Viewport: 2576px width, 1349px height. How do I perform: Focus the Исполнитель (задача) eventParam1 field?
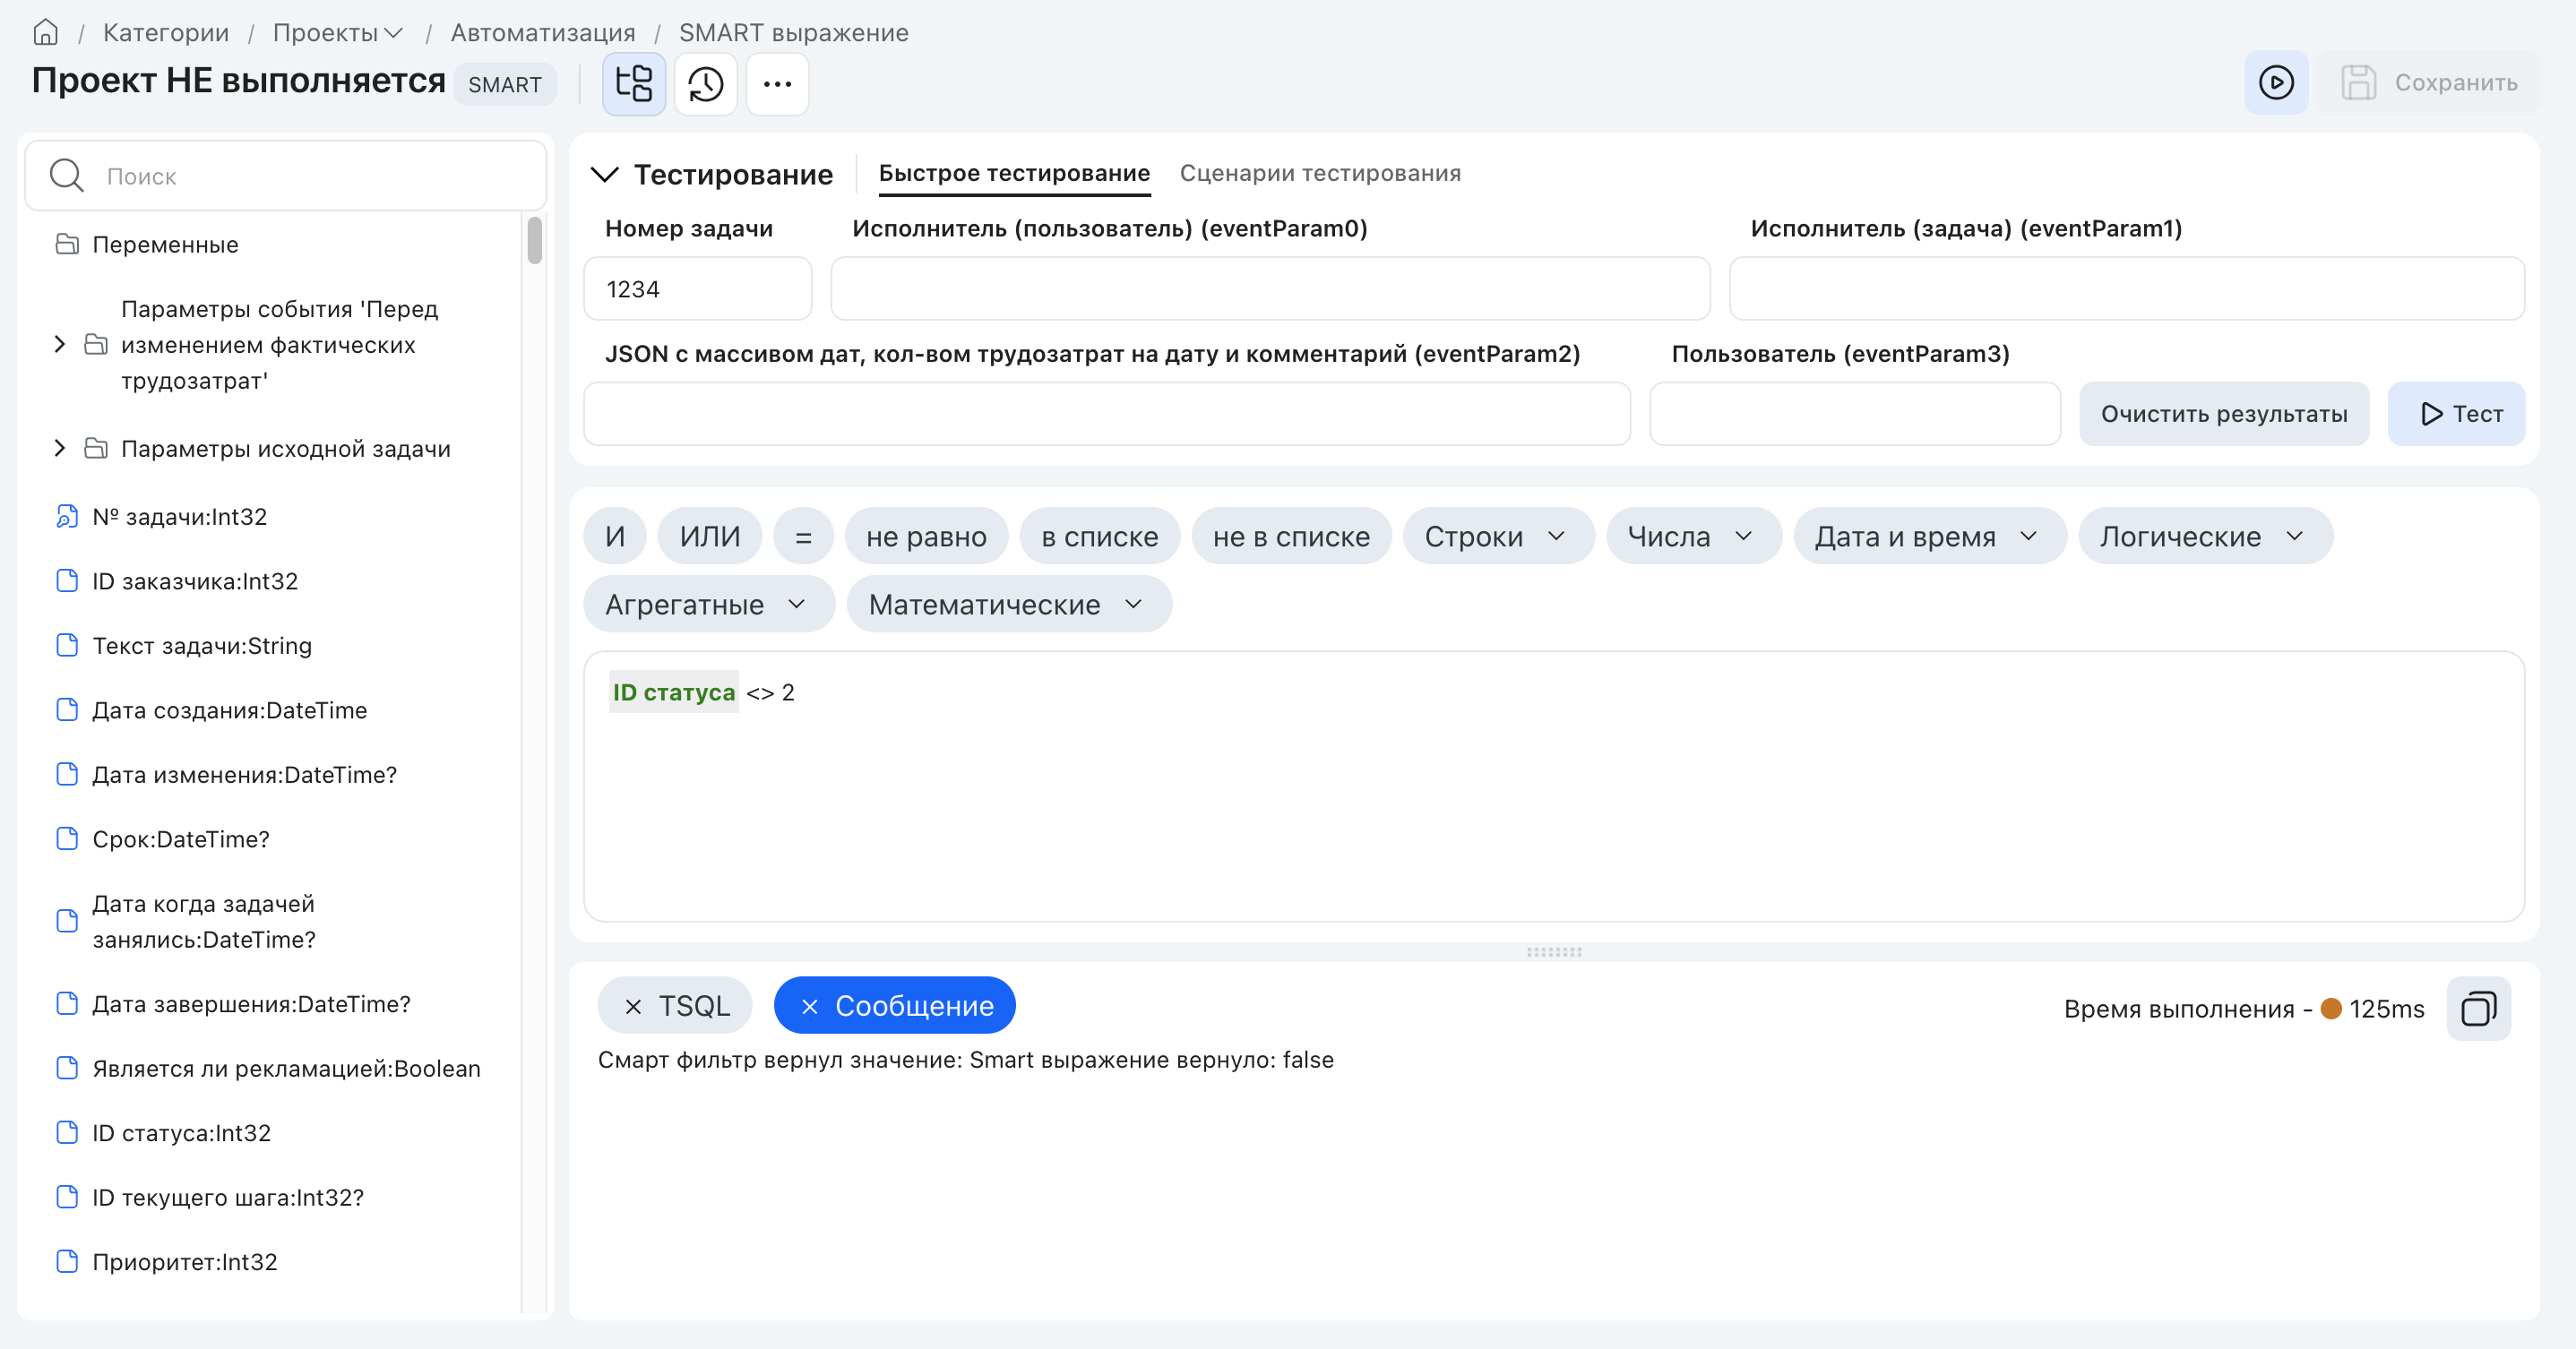tap(2127, 288)
